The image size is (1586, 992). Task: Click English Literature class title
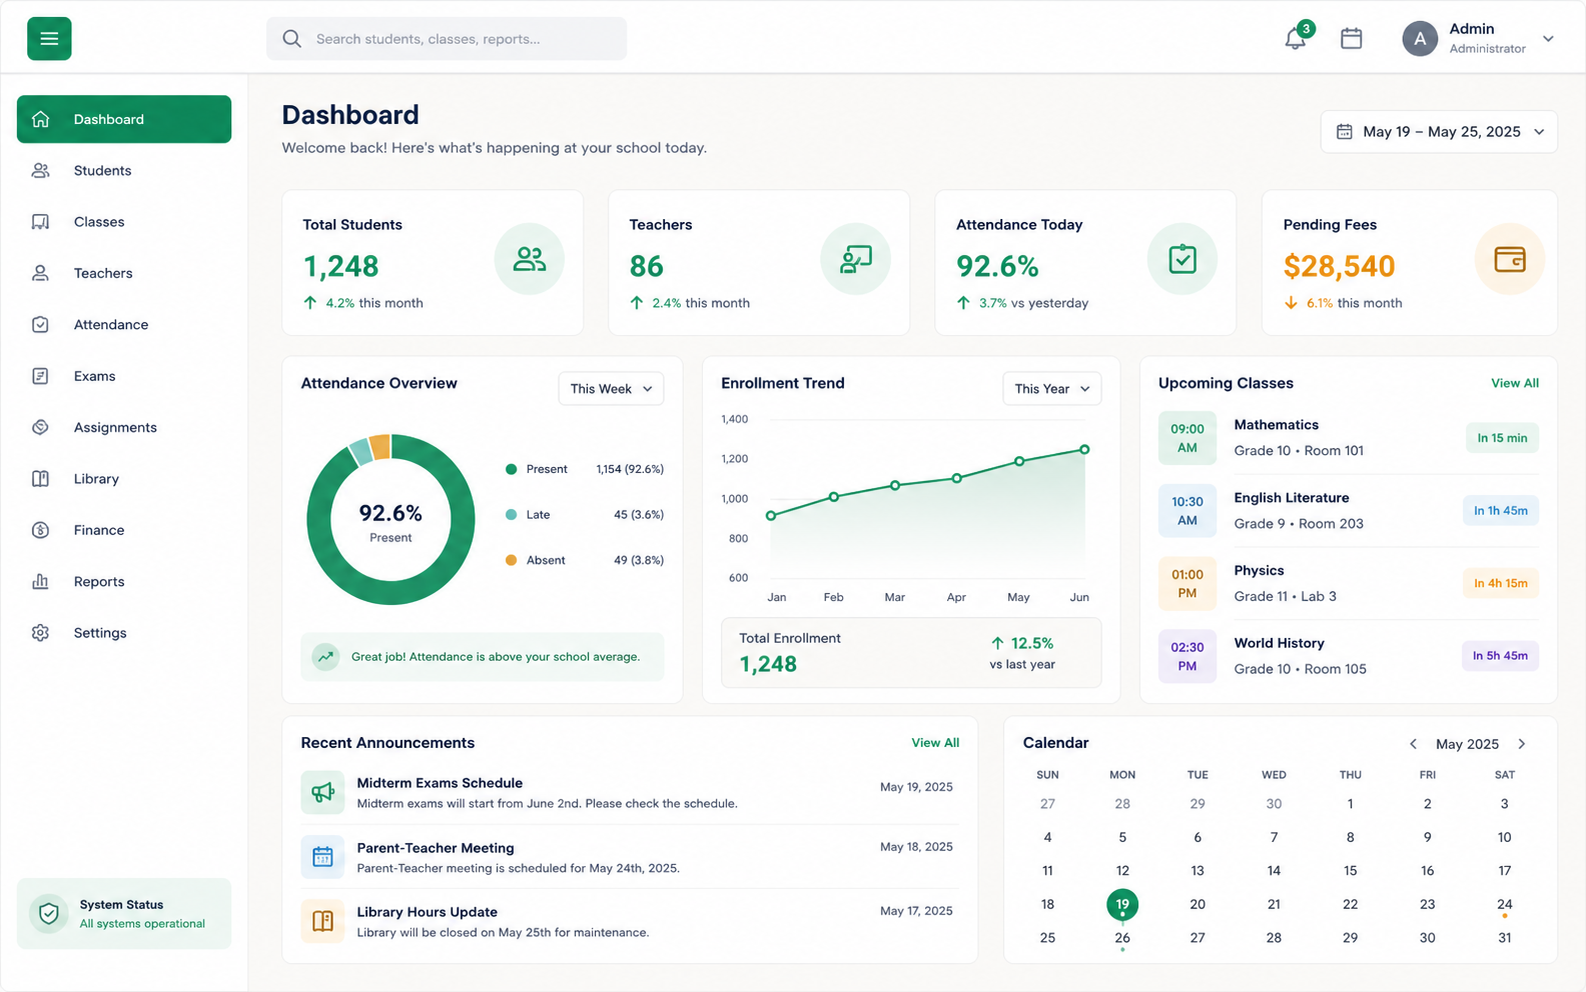(1291, 498)
